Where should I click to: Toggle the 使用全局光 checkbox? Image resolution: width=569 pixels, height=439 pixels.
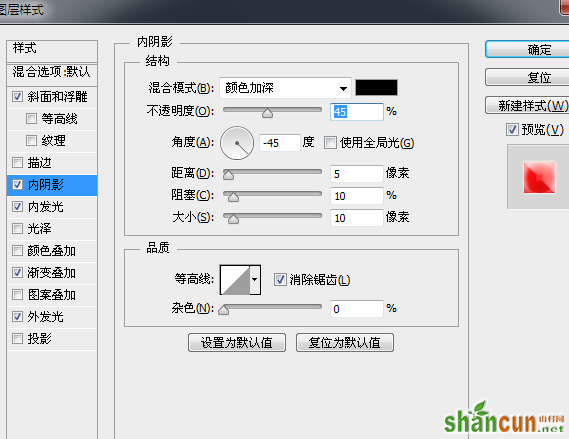(330, 143)
